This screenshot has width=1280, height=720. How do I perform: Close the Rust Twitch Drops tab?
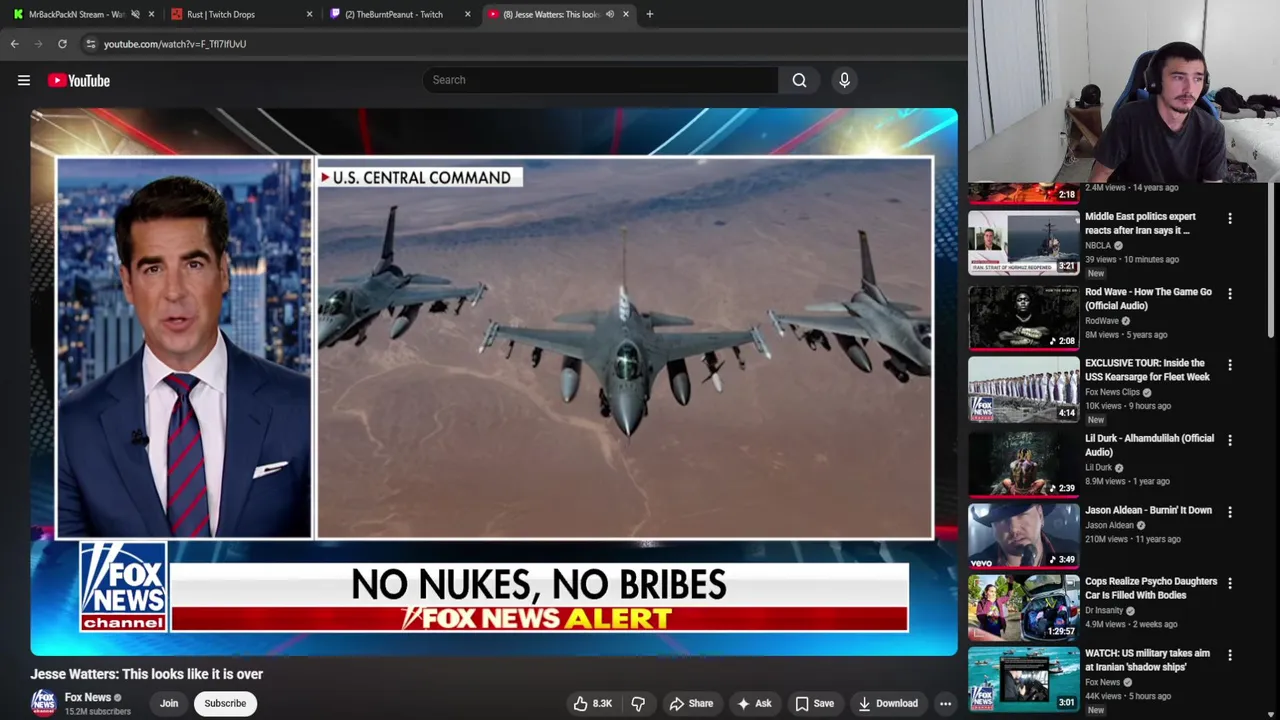[309, 14]
